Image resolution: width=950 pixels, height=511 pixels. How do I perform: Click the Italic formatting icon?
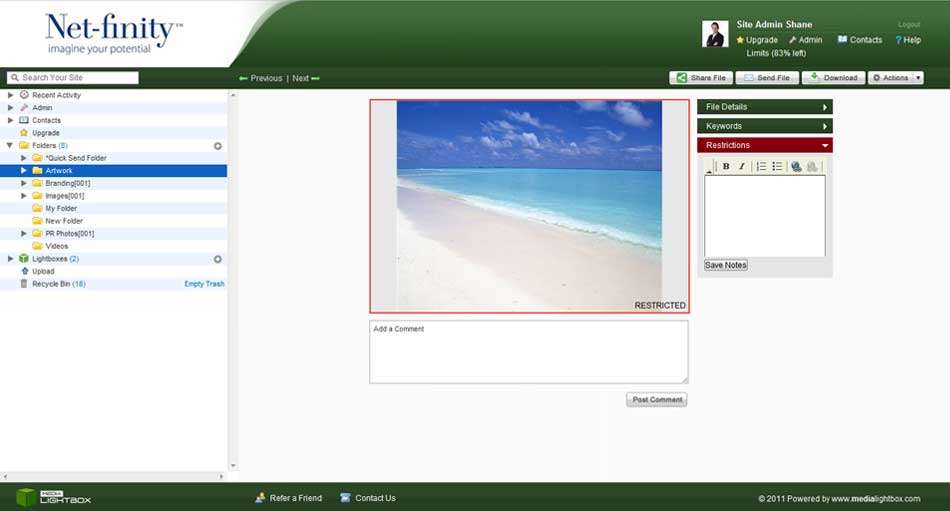click(742, 166)
